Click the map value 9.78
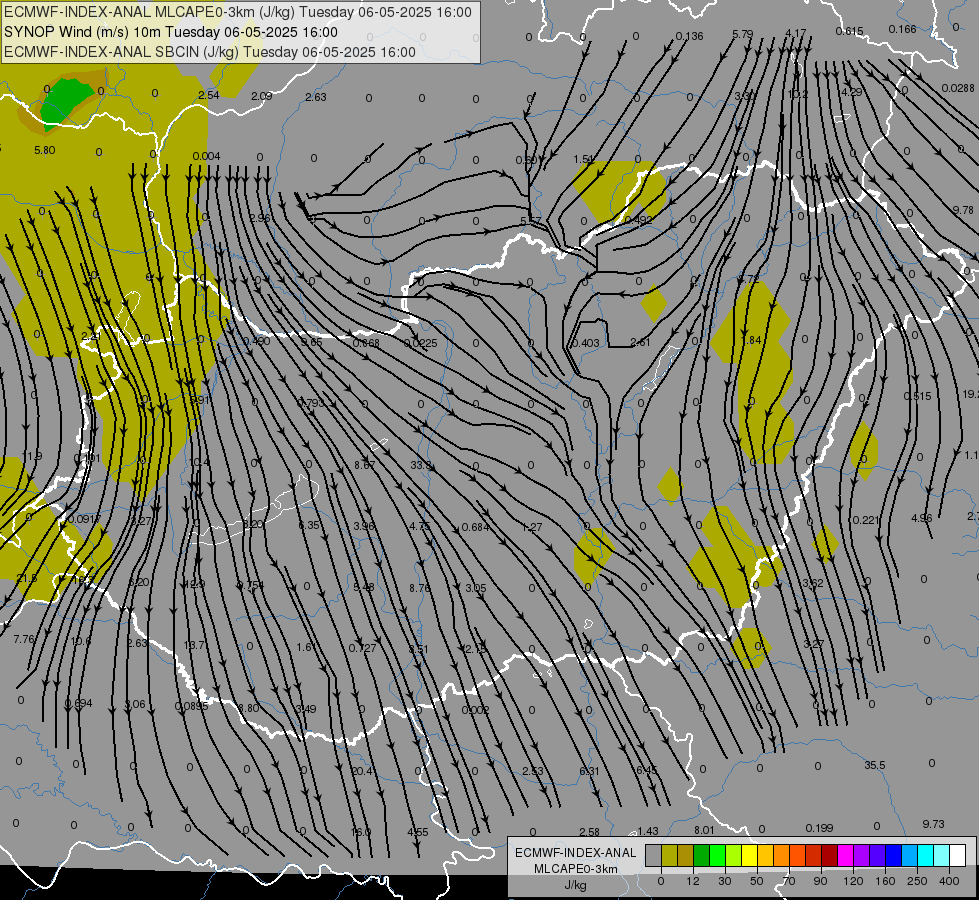Image resolution: width=979 pixels, height=900 pixels. (963, 210)
